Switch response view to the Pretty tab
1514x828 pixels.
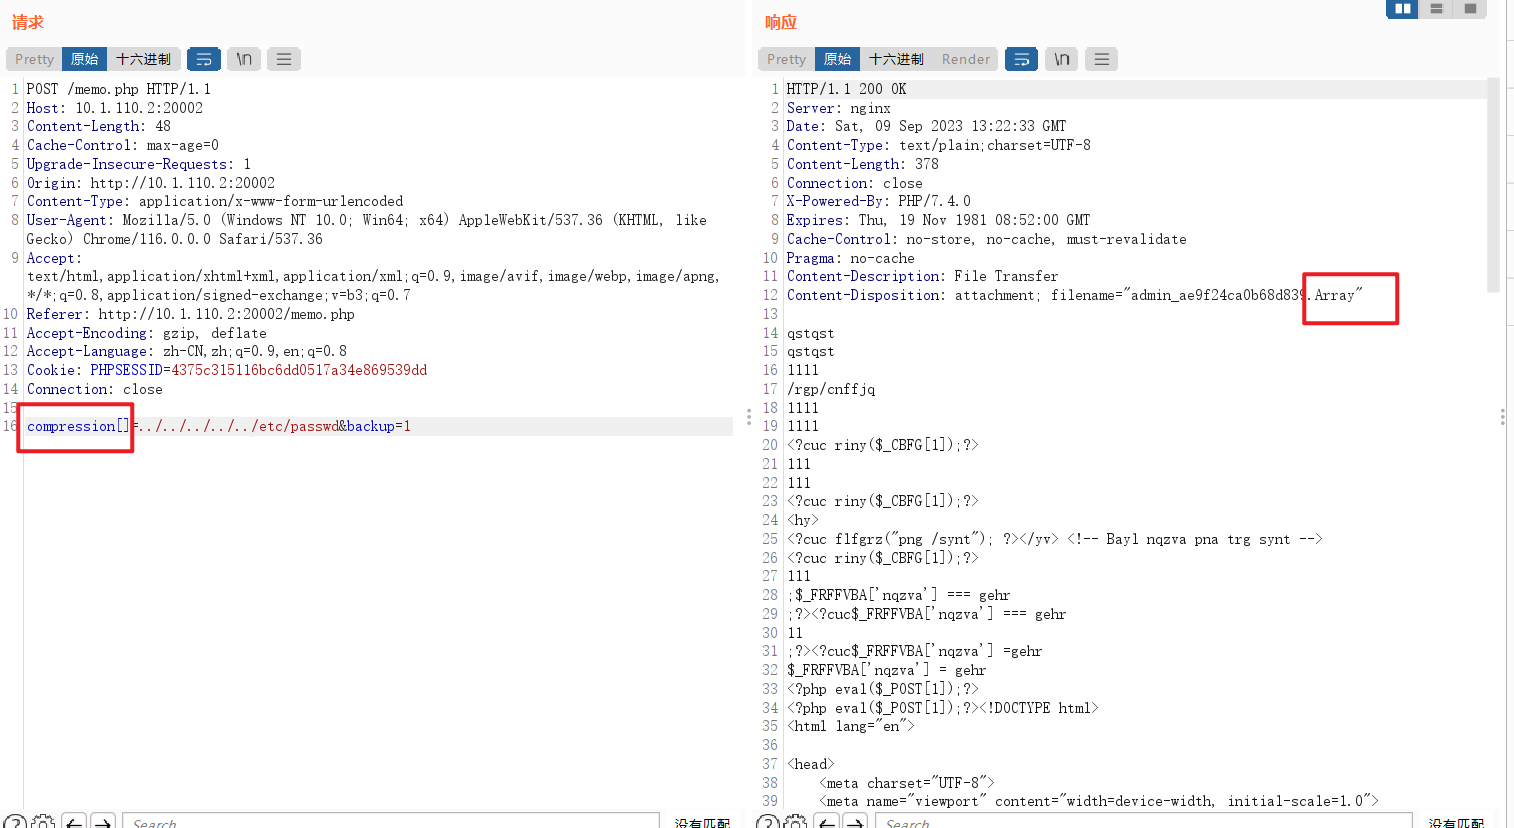[x=786, y=59]
